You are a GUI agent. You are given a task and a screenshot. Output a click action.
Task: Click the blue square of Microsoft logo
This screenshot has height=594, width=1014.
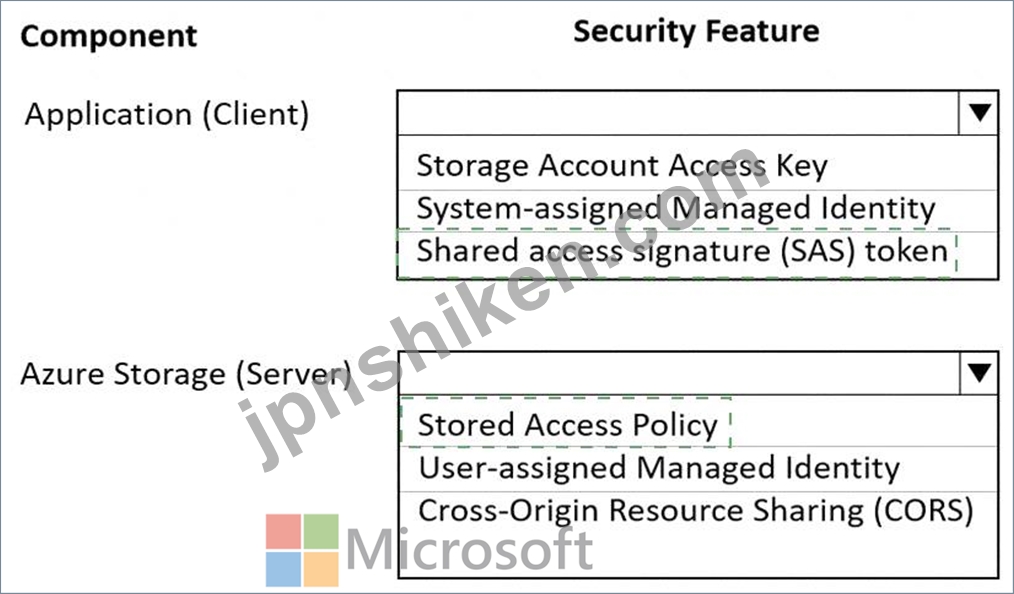pos(283,569)
